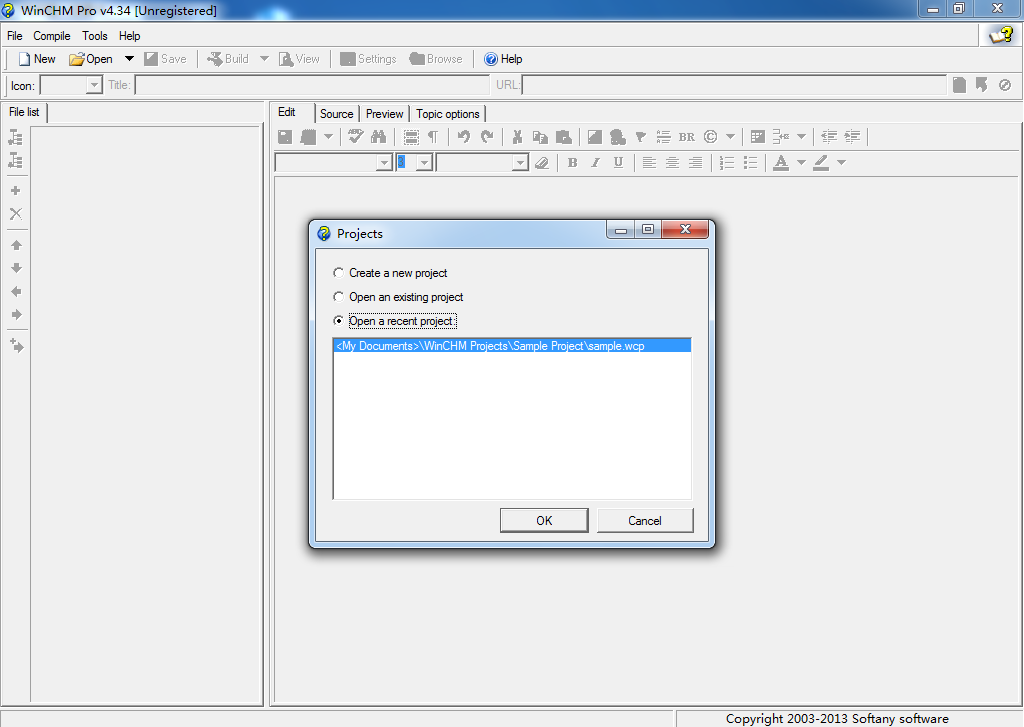1024x727 pixels.
Task: Click the select all icon in editor toolbar
Action: click(x=411, y=137)
